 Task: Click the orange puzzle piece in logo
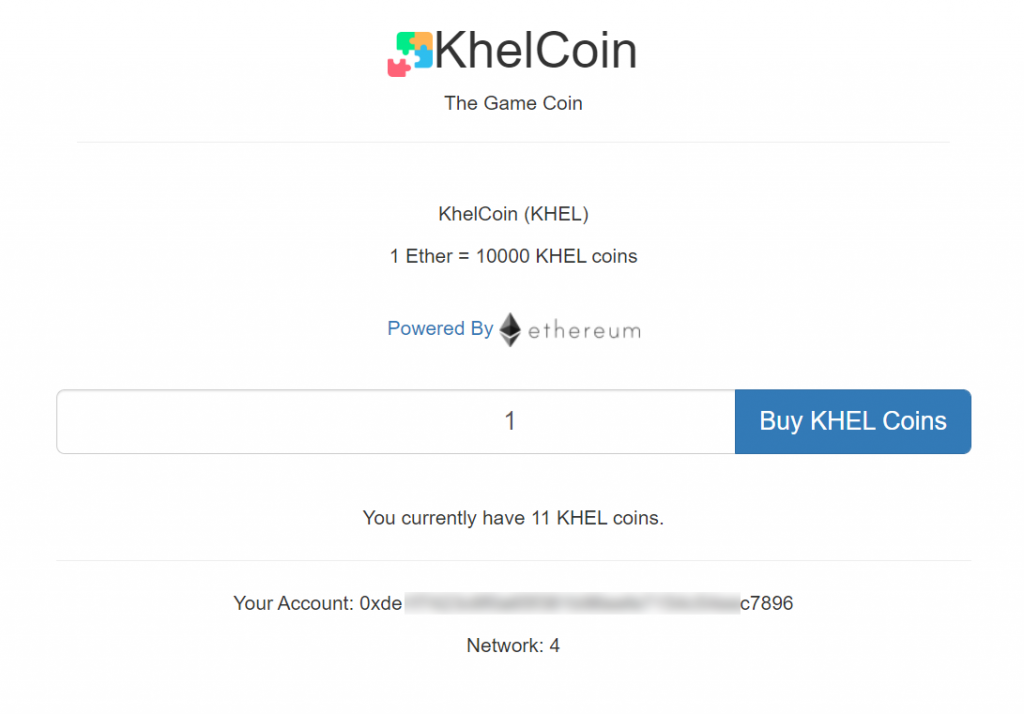pos(423,39)
